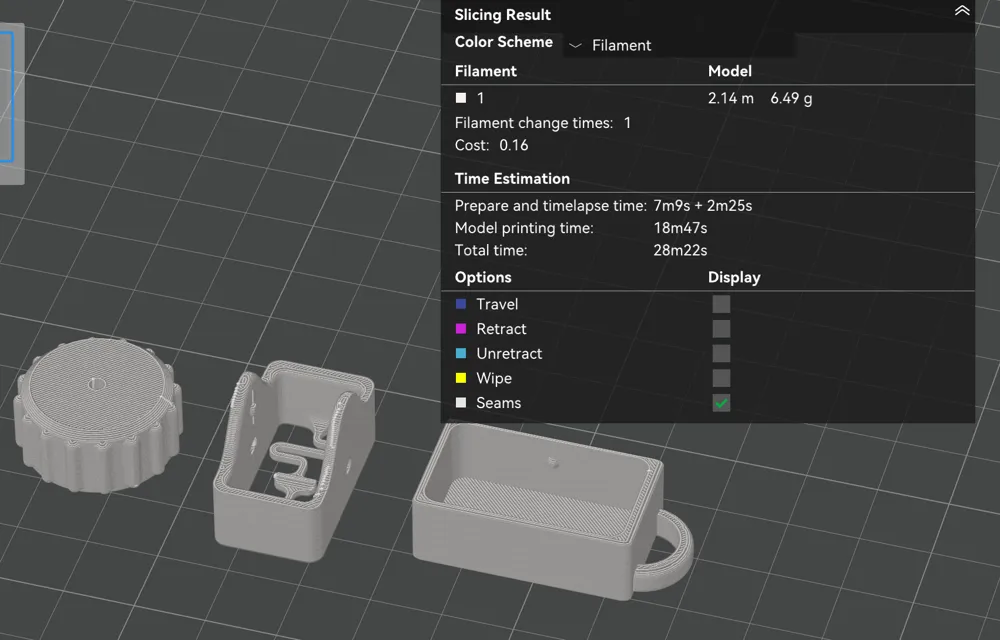Enable Unretract display checkbox
Image resolution: width=1000 pixels, height=640 pixels.
[x=721, y=354]
